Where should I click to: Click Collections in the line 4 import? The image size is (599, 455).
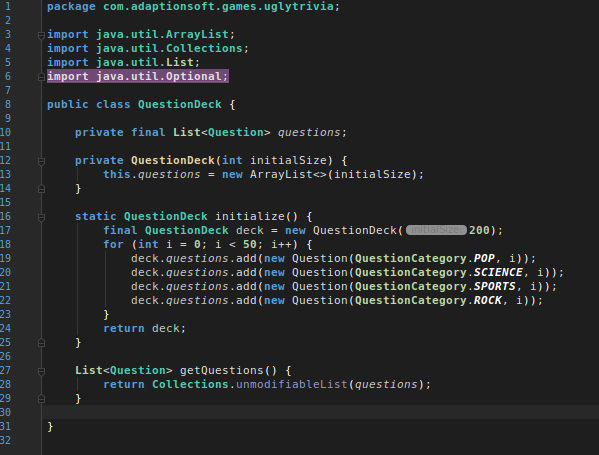click(x=204, y=48)
